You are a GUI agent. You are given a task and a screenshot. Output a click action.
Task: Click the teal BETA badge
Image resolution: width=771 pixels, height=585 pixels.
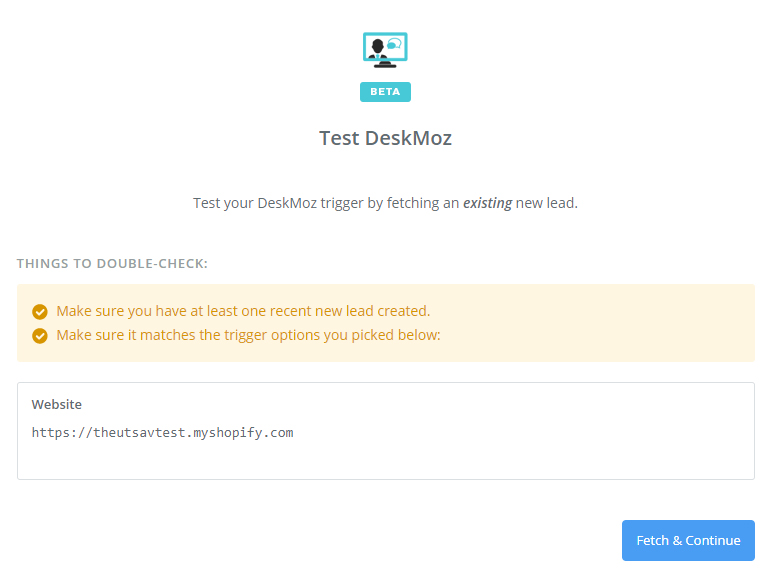(385, 92)
